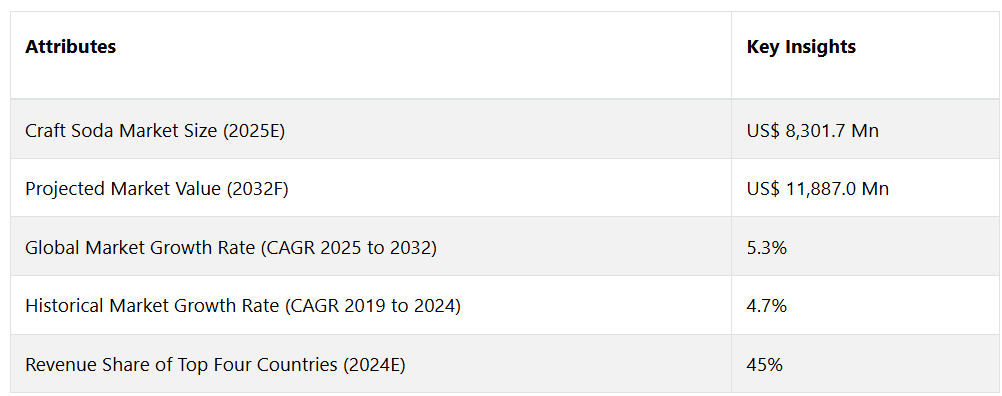
Task: Select the US$ 8,301.7 Mn value
Action: tap(812, 130)
